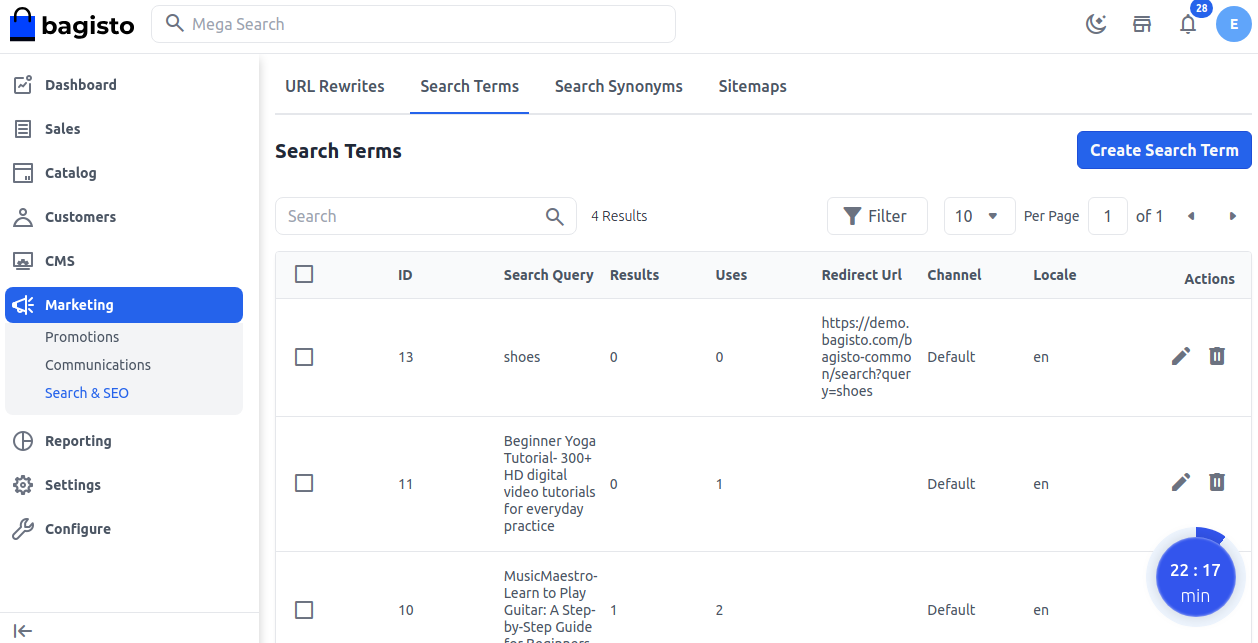
Task: Check the select-all checkbox in table header
Action: tap(304, 273)
